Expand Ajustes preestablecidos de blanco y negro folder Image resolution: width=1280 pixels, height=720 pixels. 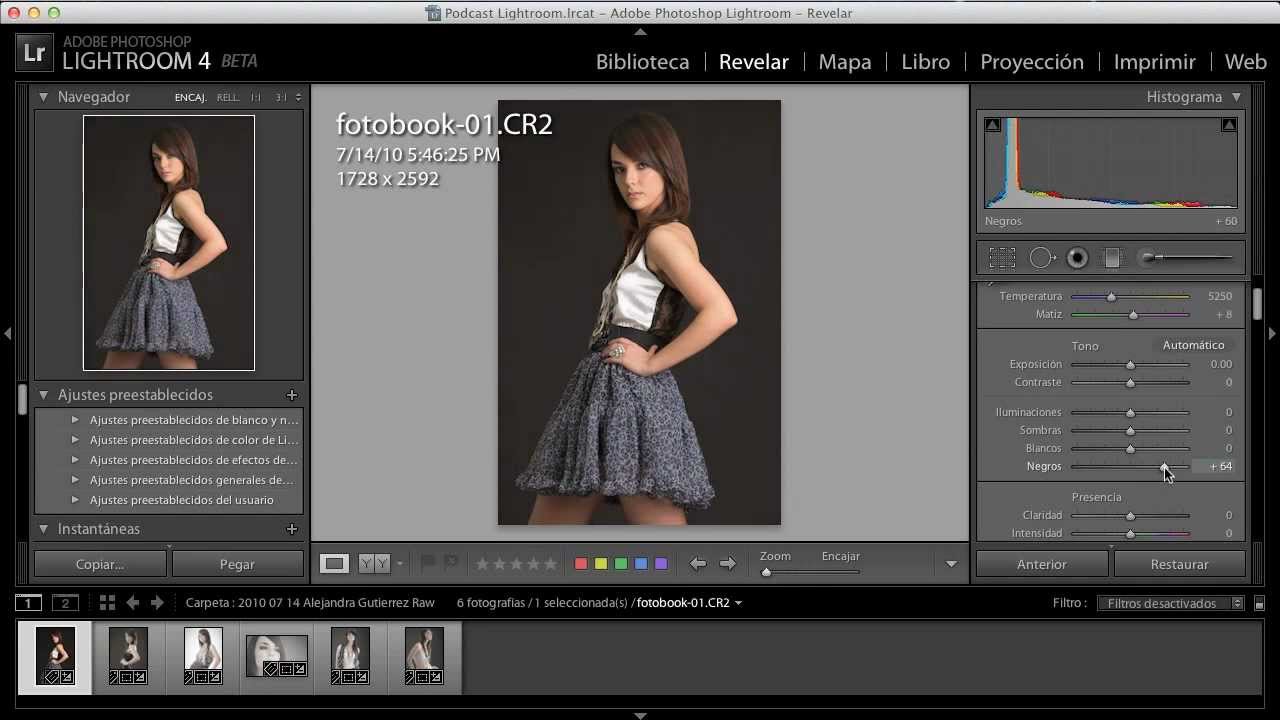[x=75, y=420]
